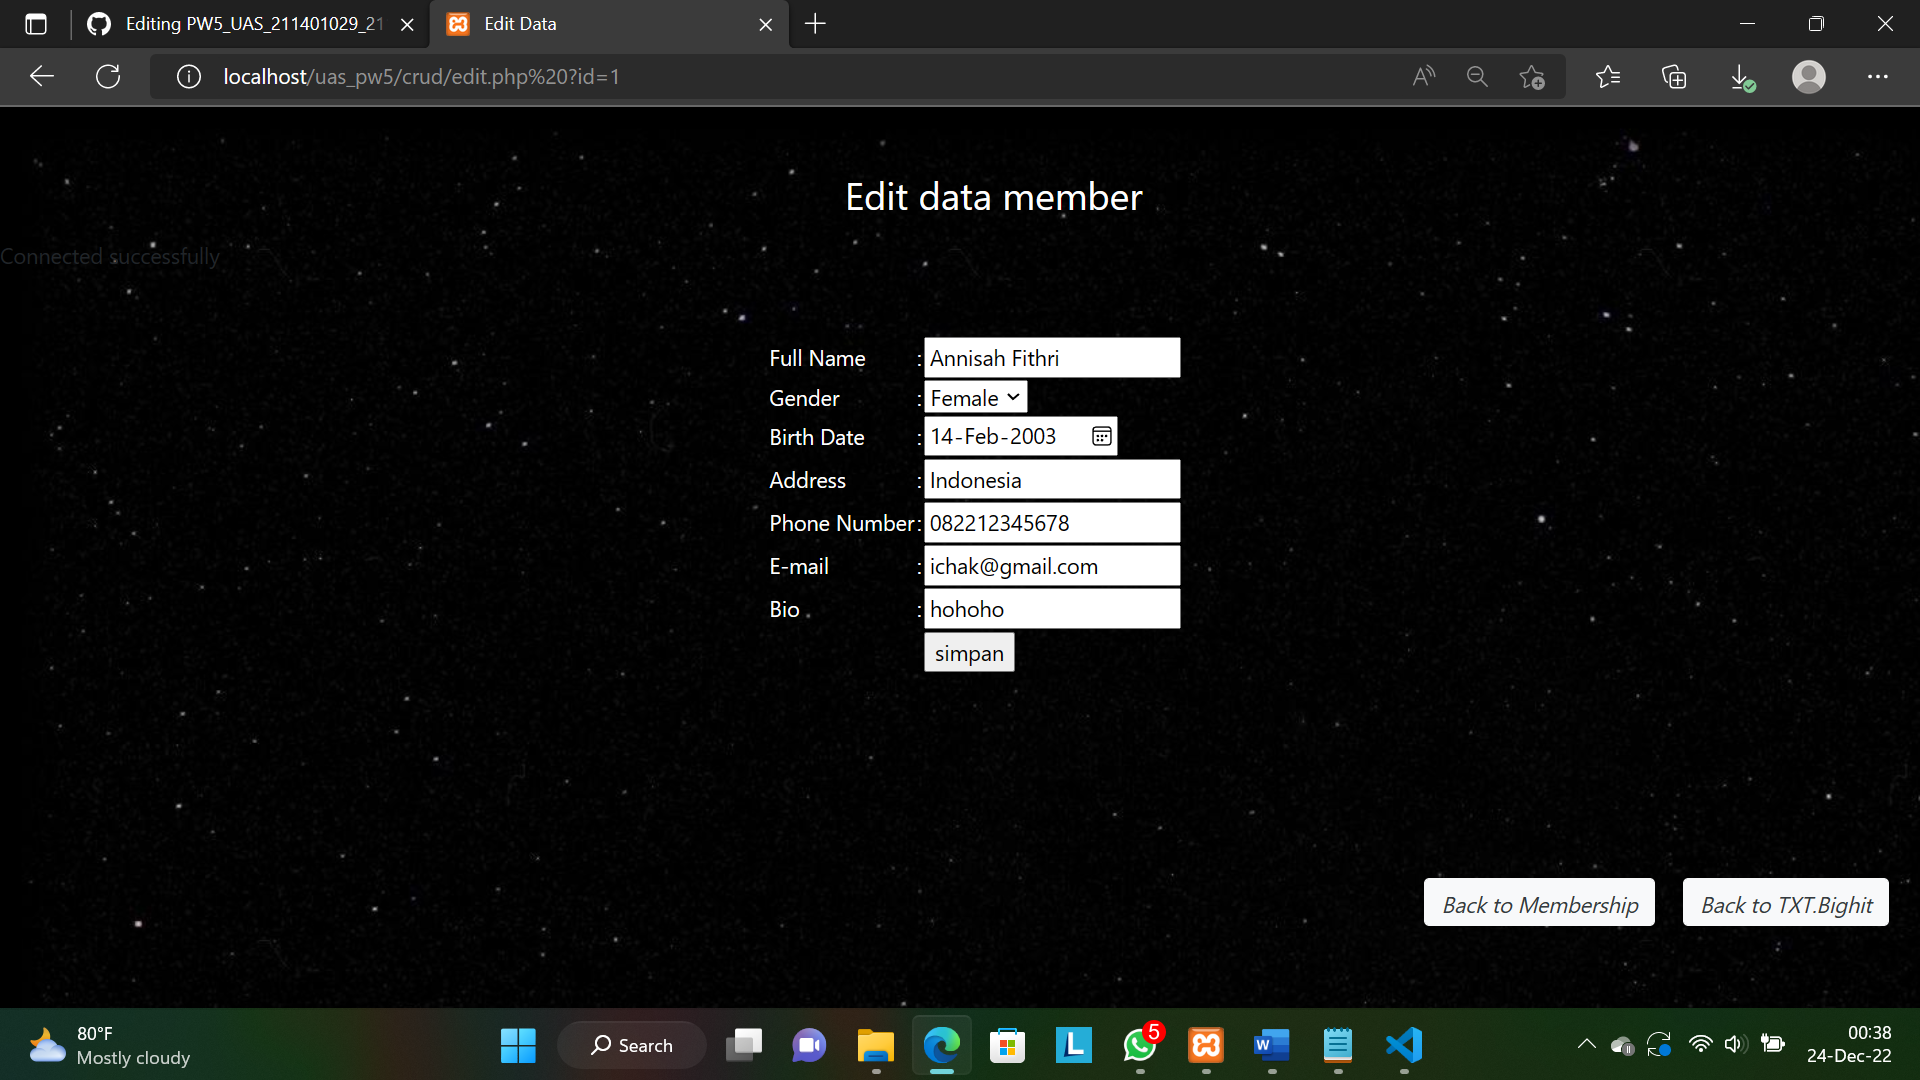1920x1080 pixels.
Task: Open WhatsApp from the taskbar
Action: (x=1140, y=1047)
